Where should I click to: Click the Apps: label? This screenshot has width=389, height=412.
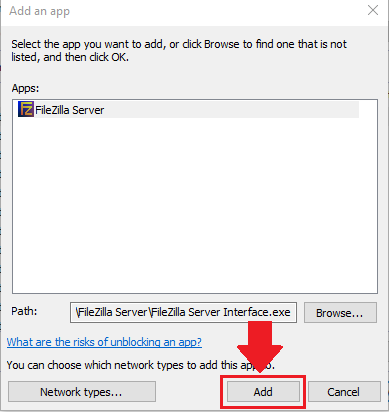point(25,88)
